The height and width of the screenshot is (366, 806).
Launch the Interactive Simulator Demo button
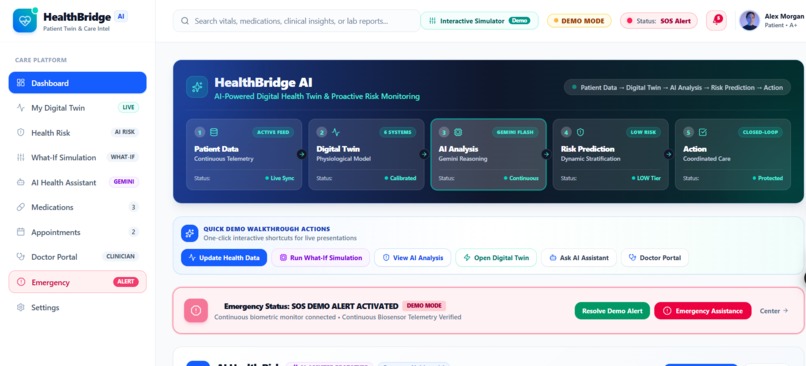(480, 21)
